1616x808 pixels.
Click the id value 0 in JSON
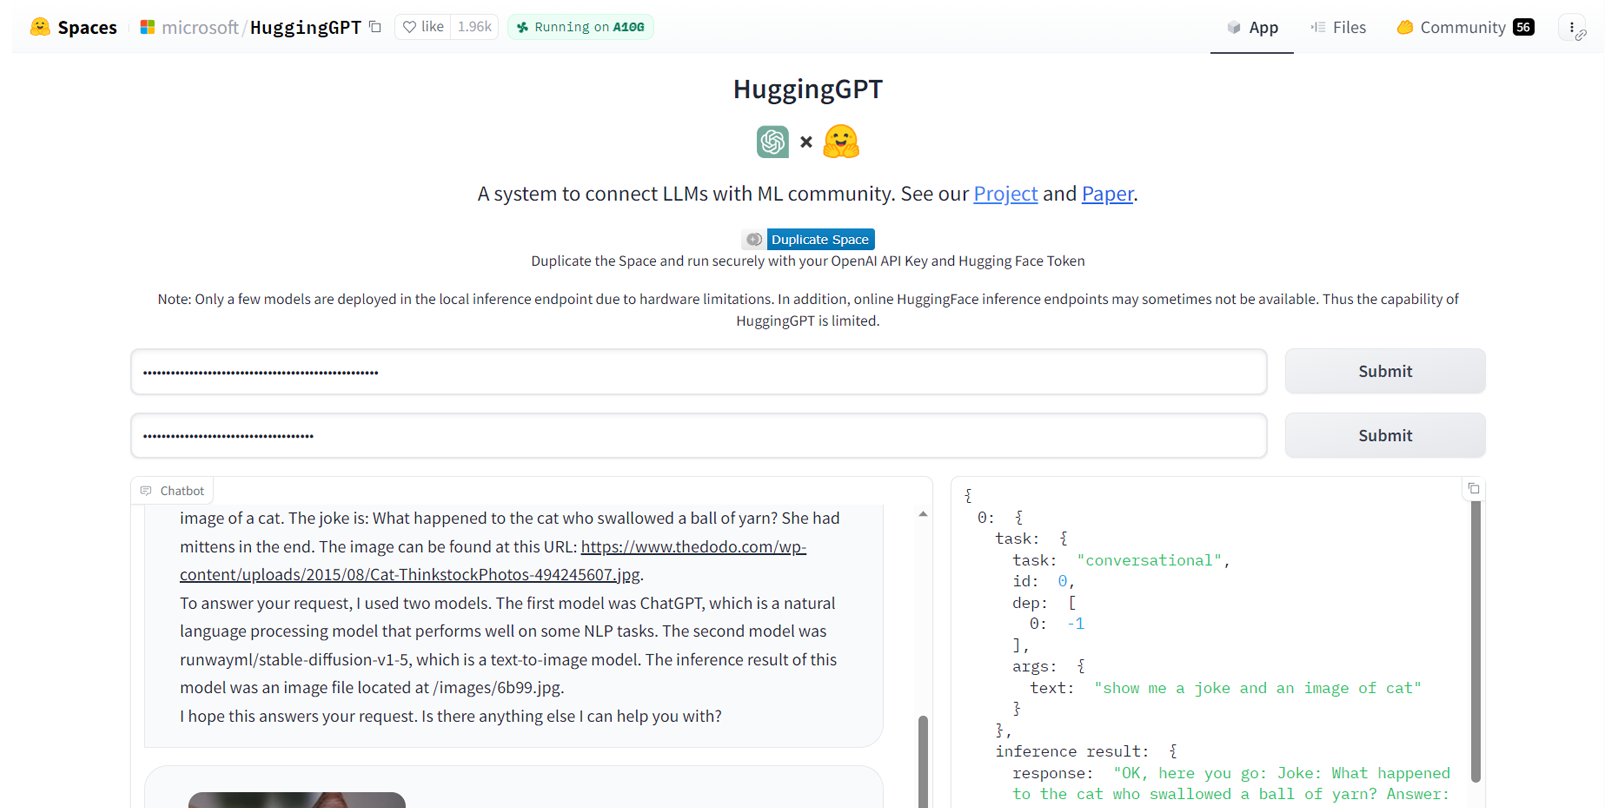1062,581
